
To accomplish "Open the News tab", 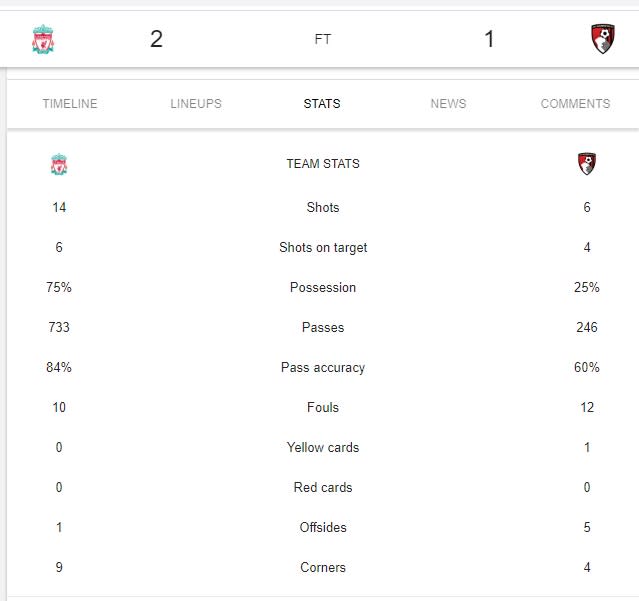I will coord(448,103).
